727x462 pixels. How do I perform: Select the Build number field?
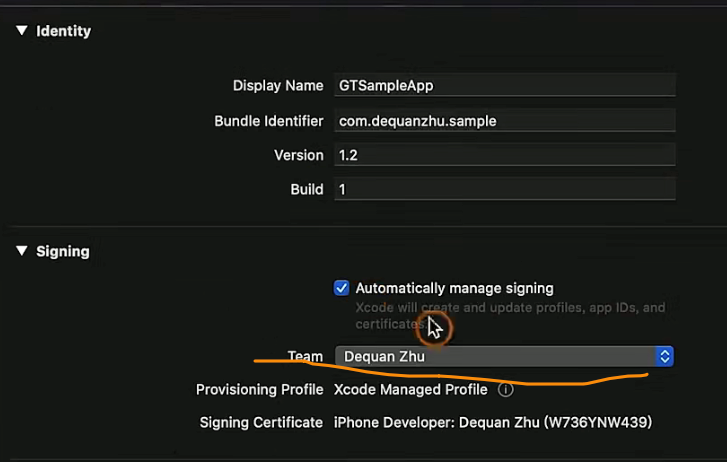[x=505, y=189]
